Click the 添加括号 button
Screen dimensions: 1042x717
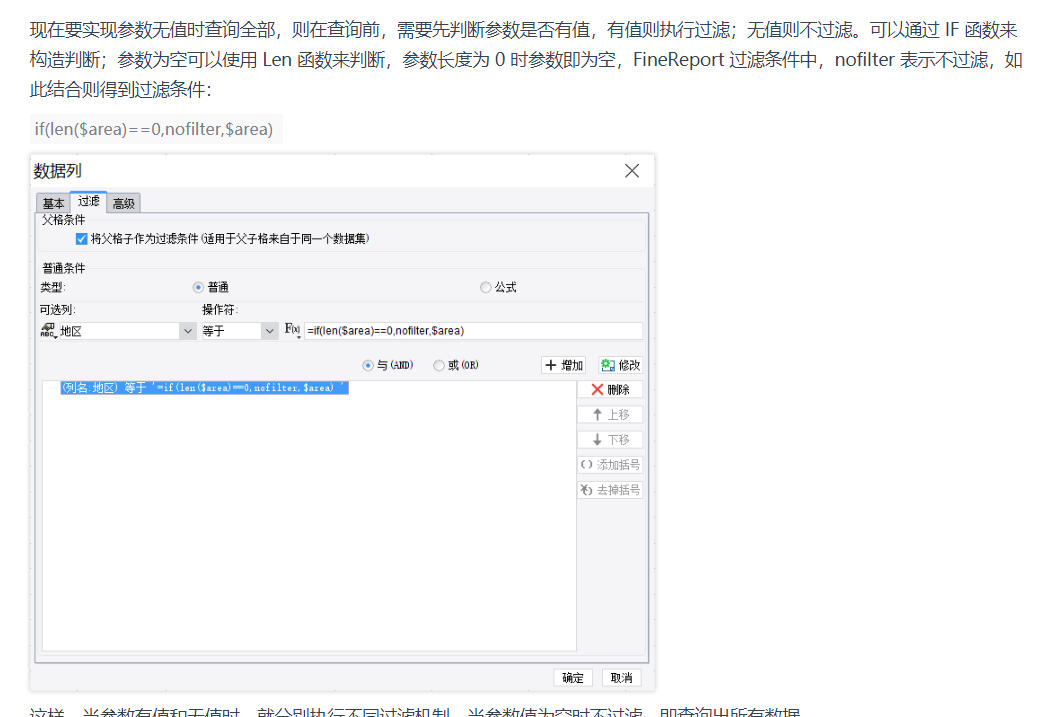click(x=610, y=464)
